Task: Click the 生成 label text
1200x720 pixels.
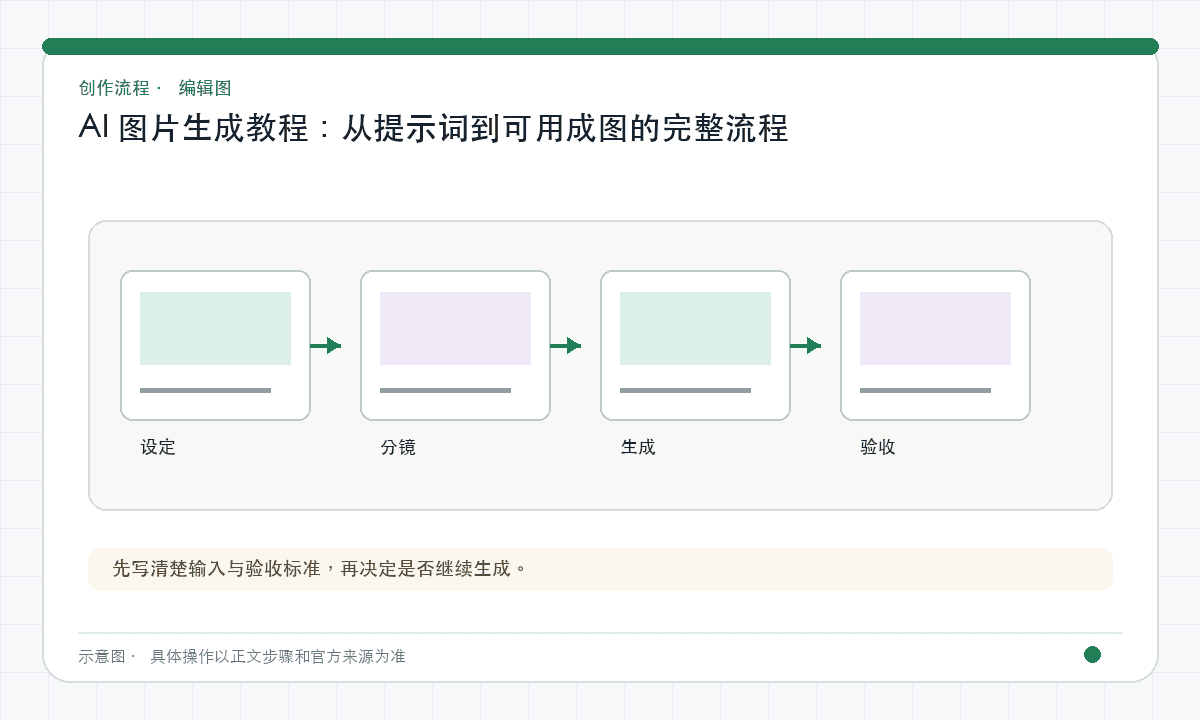Action: click(638, 447)
